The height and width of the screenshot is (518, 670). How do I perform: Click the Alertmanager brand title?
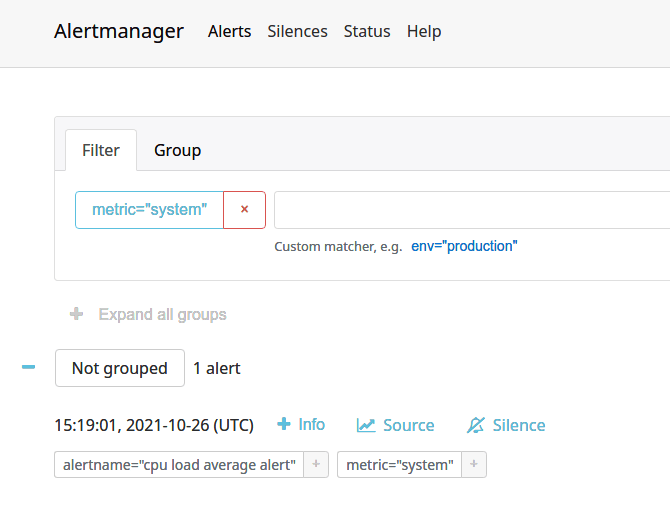tap(119, 31)
